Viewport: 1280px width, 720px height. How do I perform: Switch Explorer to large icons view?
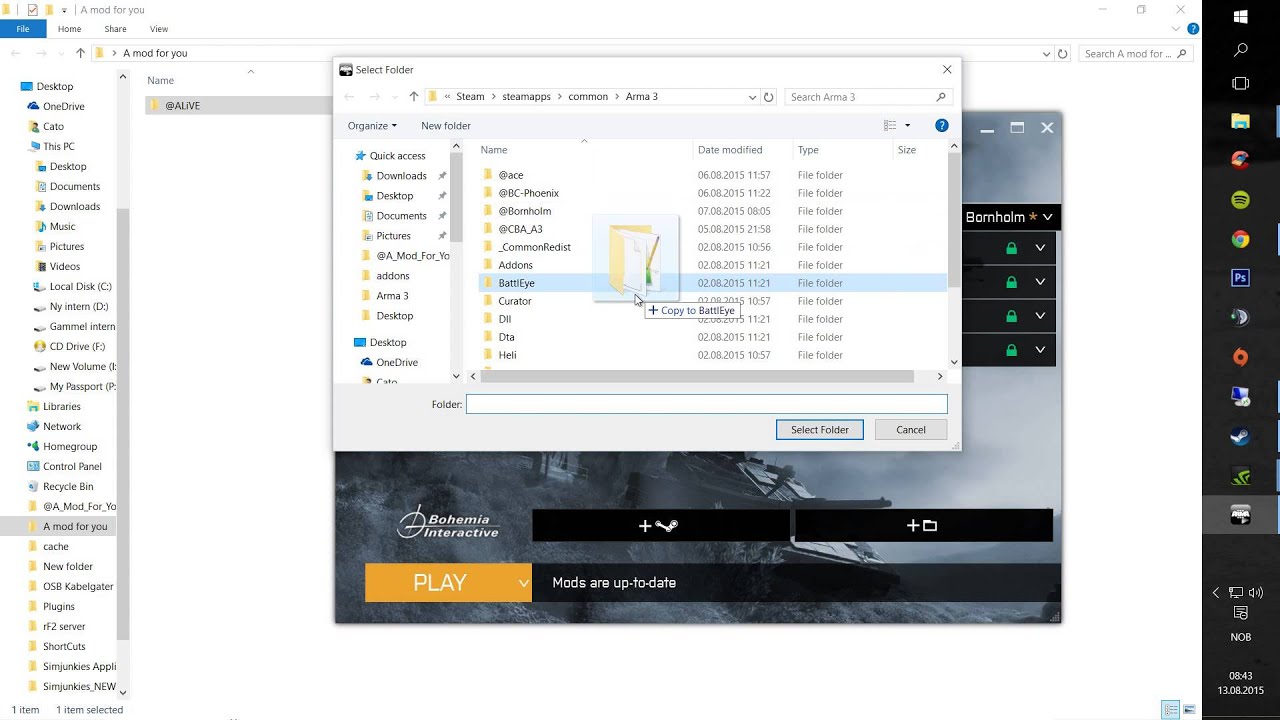1189,710
